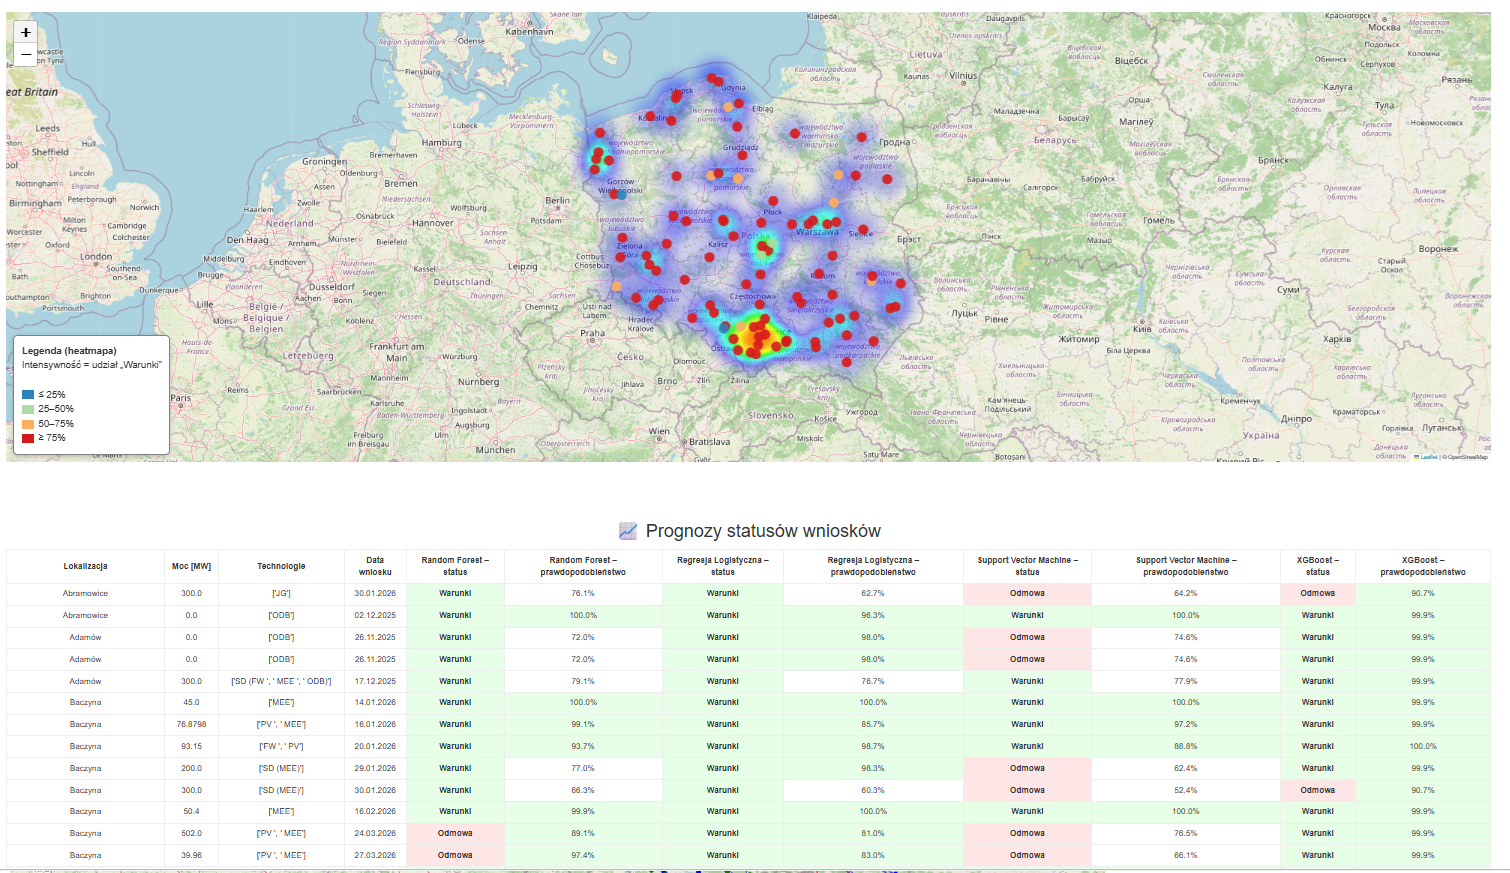Click the Regresja Logistyczna – prawdopodobieństwo header

coord(873,566)
